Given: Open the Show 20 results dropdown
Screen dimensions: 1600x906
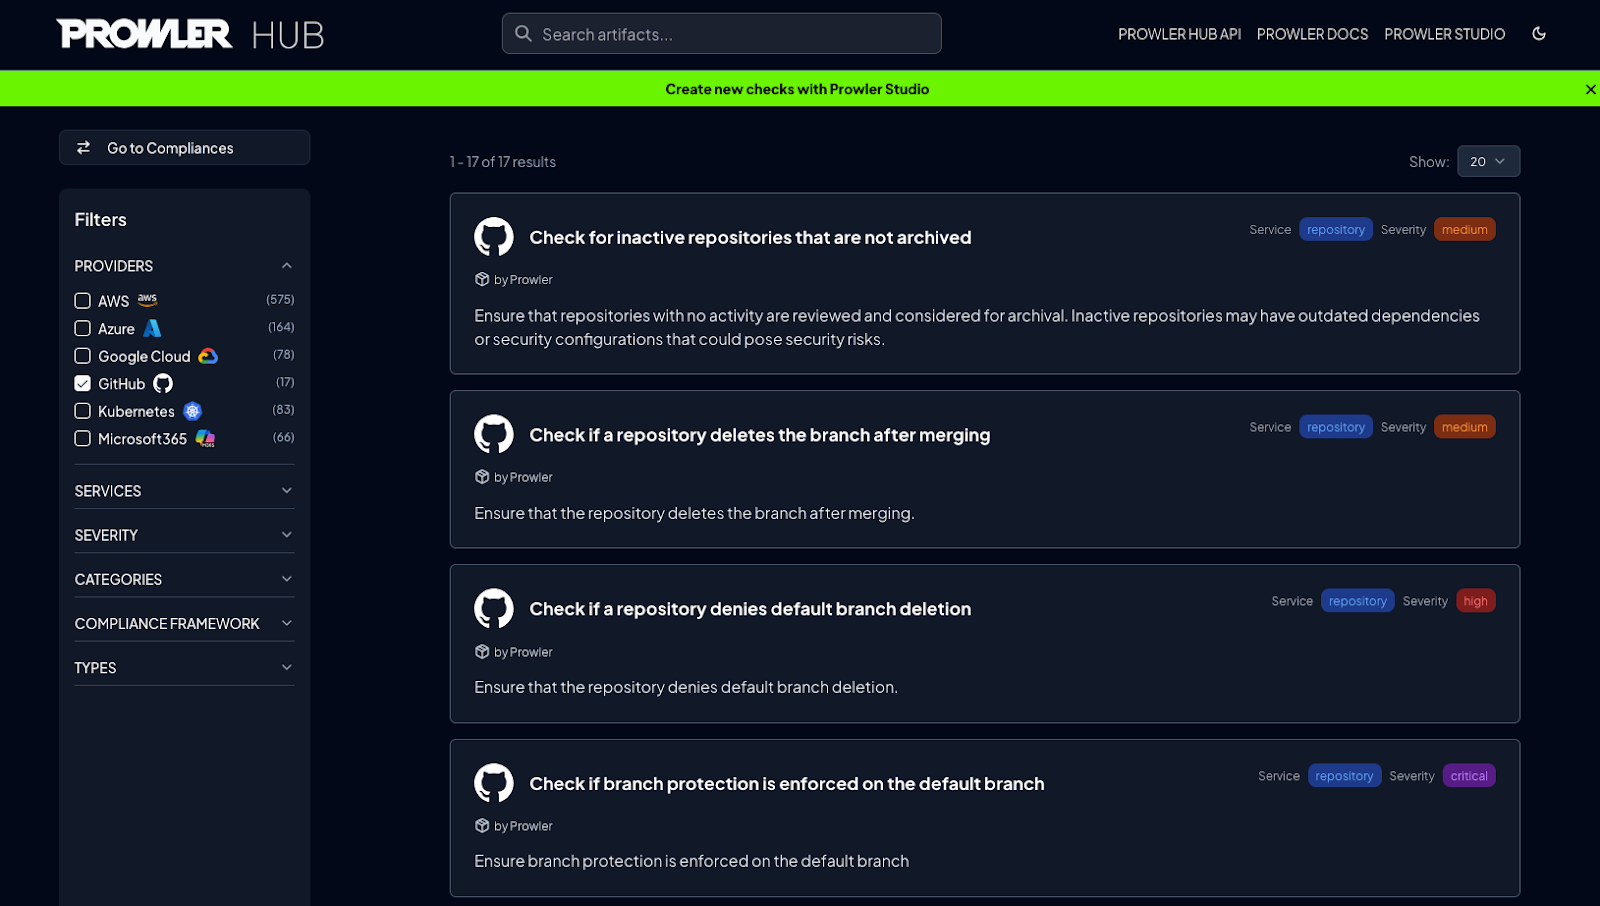Looking at the screenshot, I should (x=1488, y=161).
